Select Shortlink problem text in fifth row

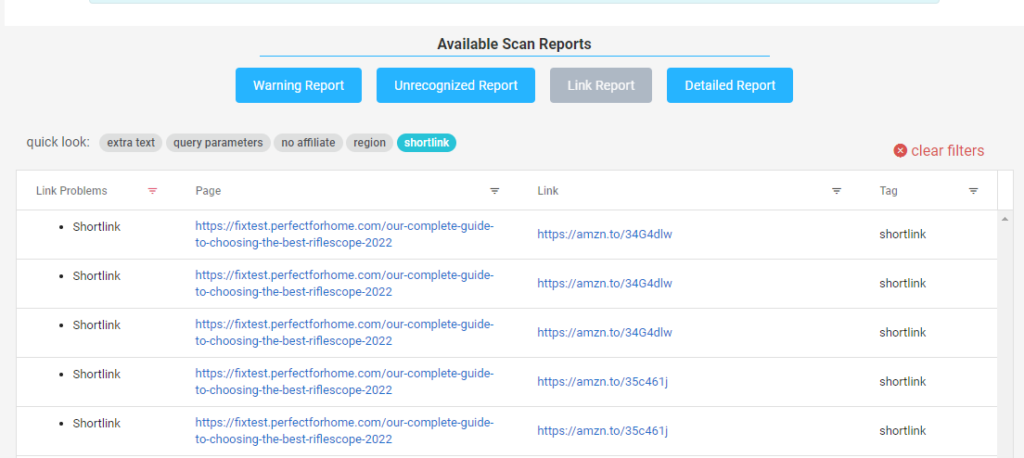[97, 423]
